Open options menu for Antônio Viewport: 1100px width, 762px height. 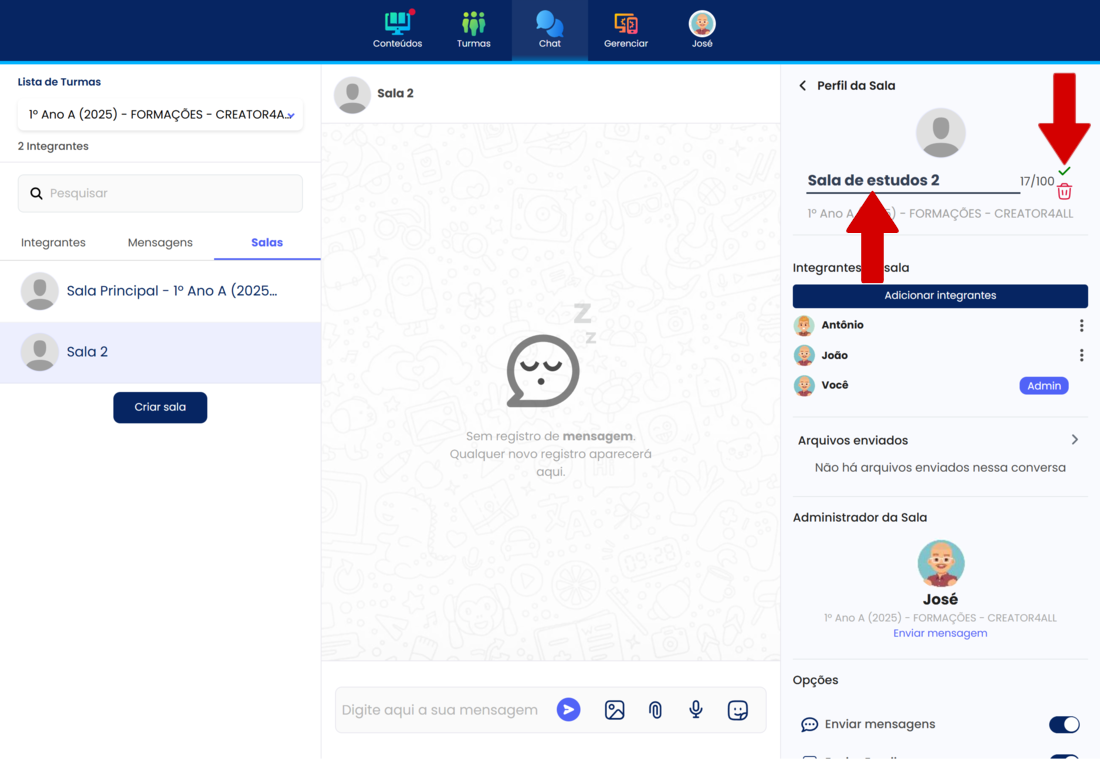coord(1081,326)
